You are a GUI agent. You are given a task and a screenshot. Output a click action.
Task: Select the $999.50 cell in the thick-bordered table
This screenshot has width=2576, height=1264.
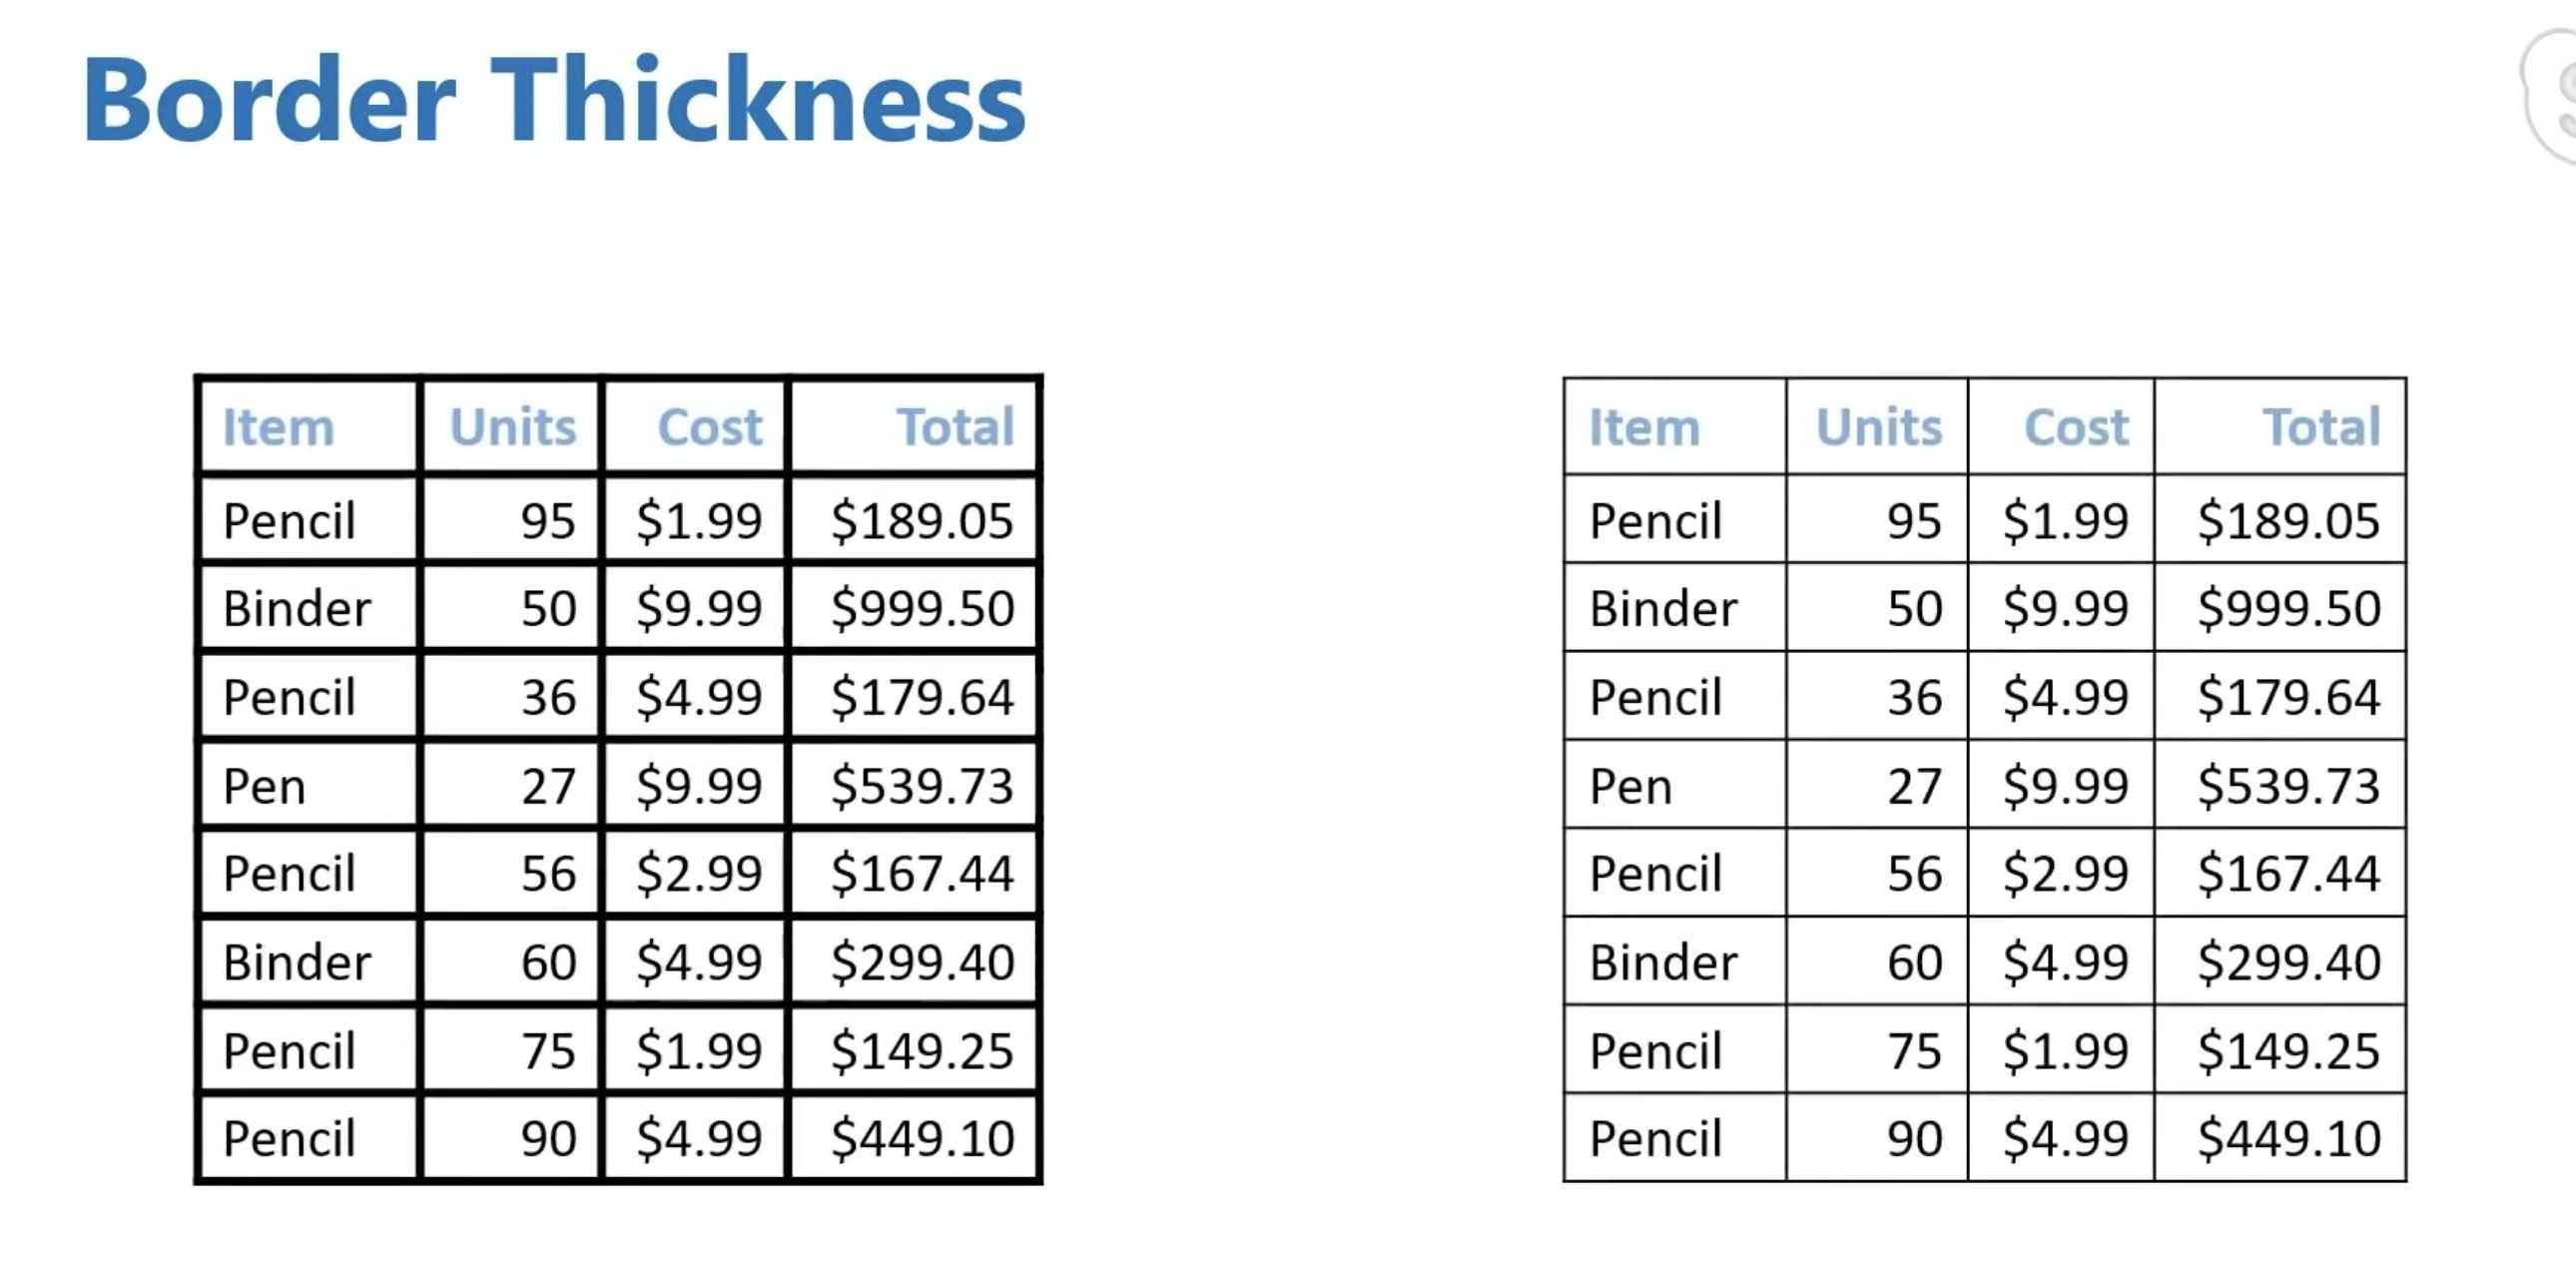click(x=922, y=609)
